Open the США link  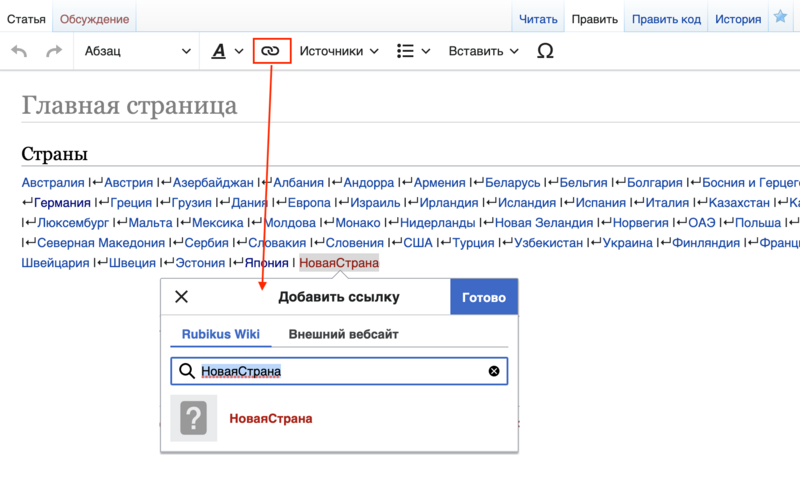418,243
